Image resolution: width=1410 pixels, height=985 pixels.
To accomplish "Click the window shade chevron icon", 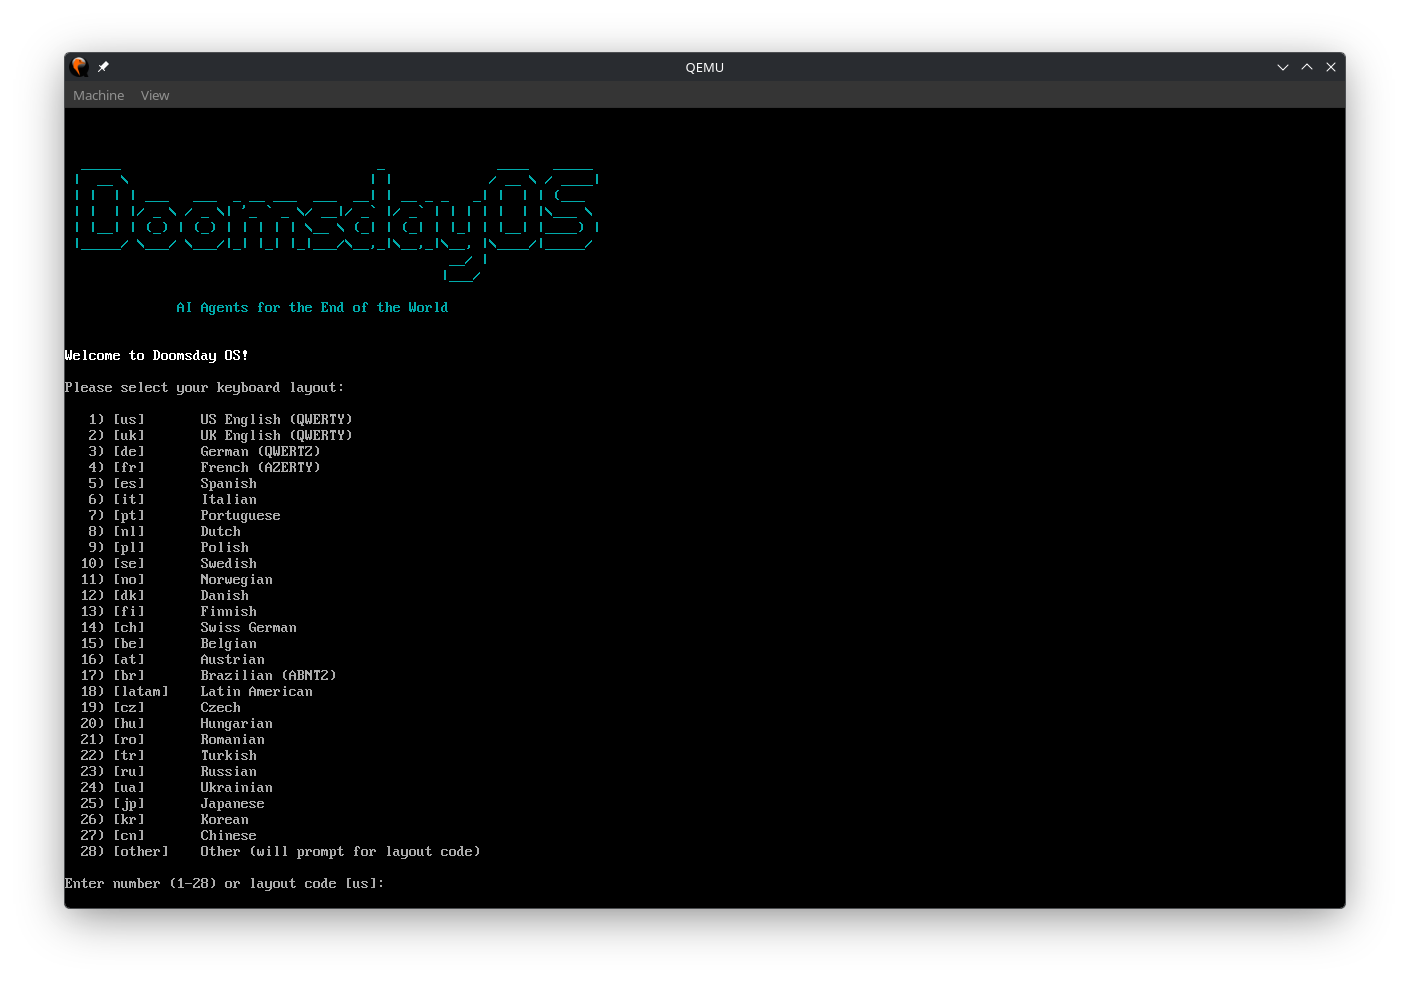I will click(x=1283, y=67).
